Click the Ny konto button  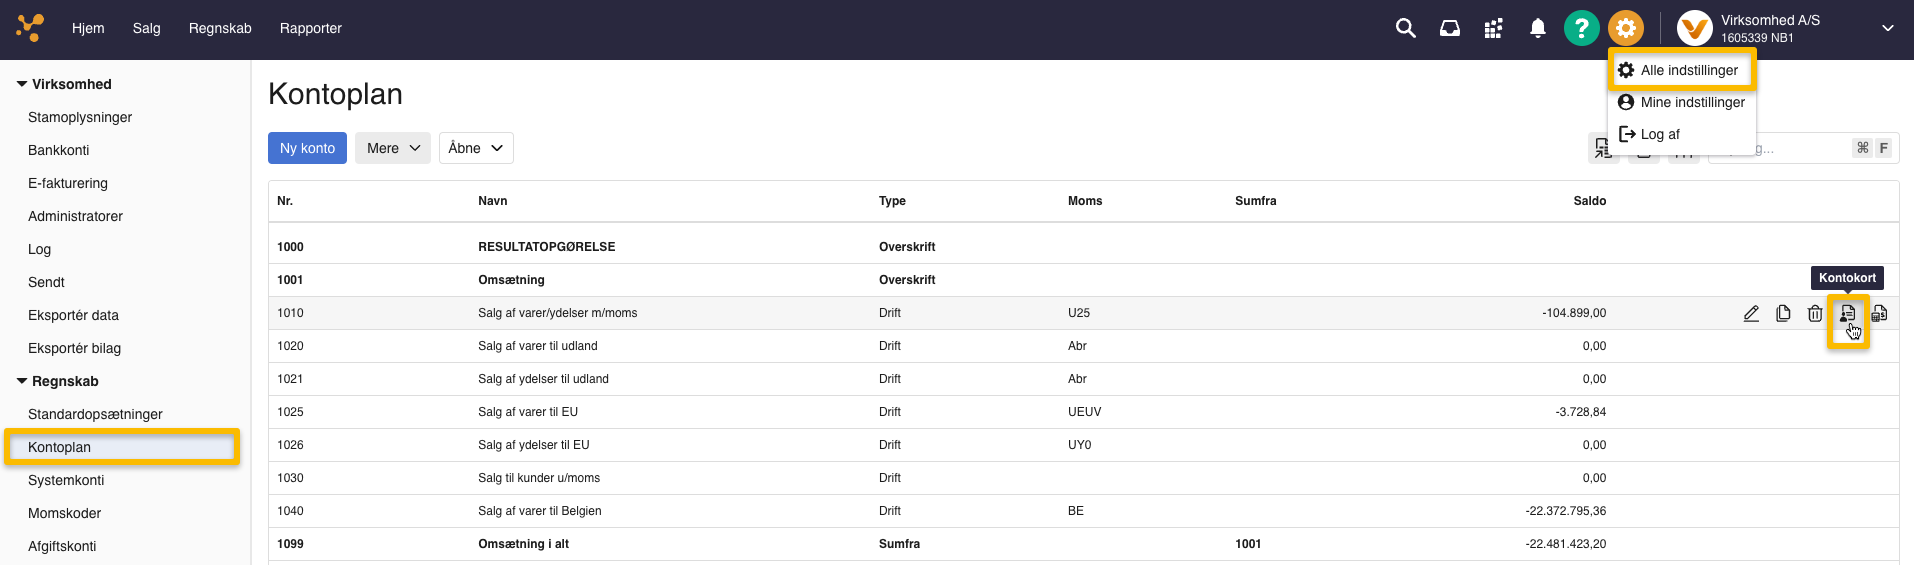[307, 148]
